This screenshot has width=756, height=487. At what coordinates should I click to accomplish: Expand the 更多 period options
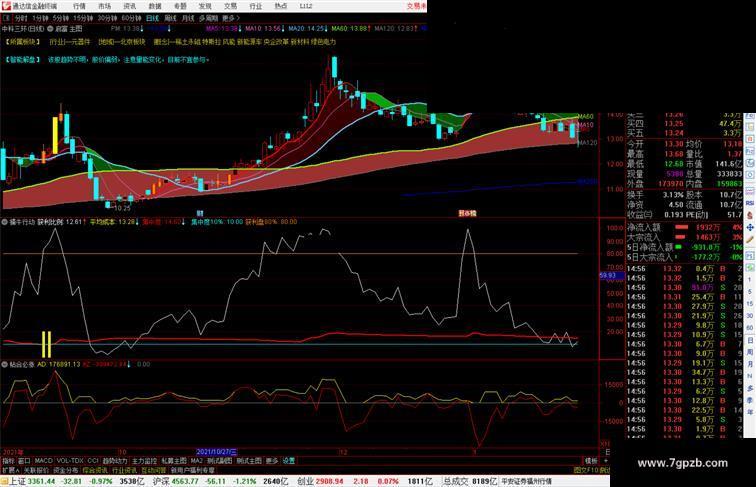[x=230, y=18]
